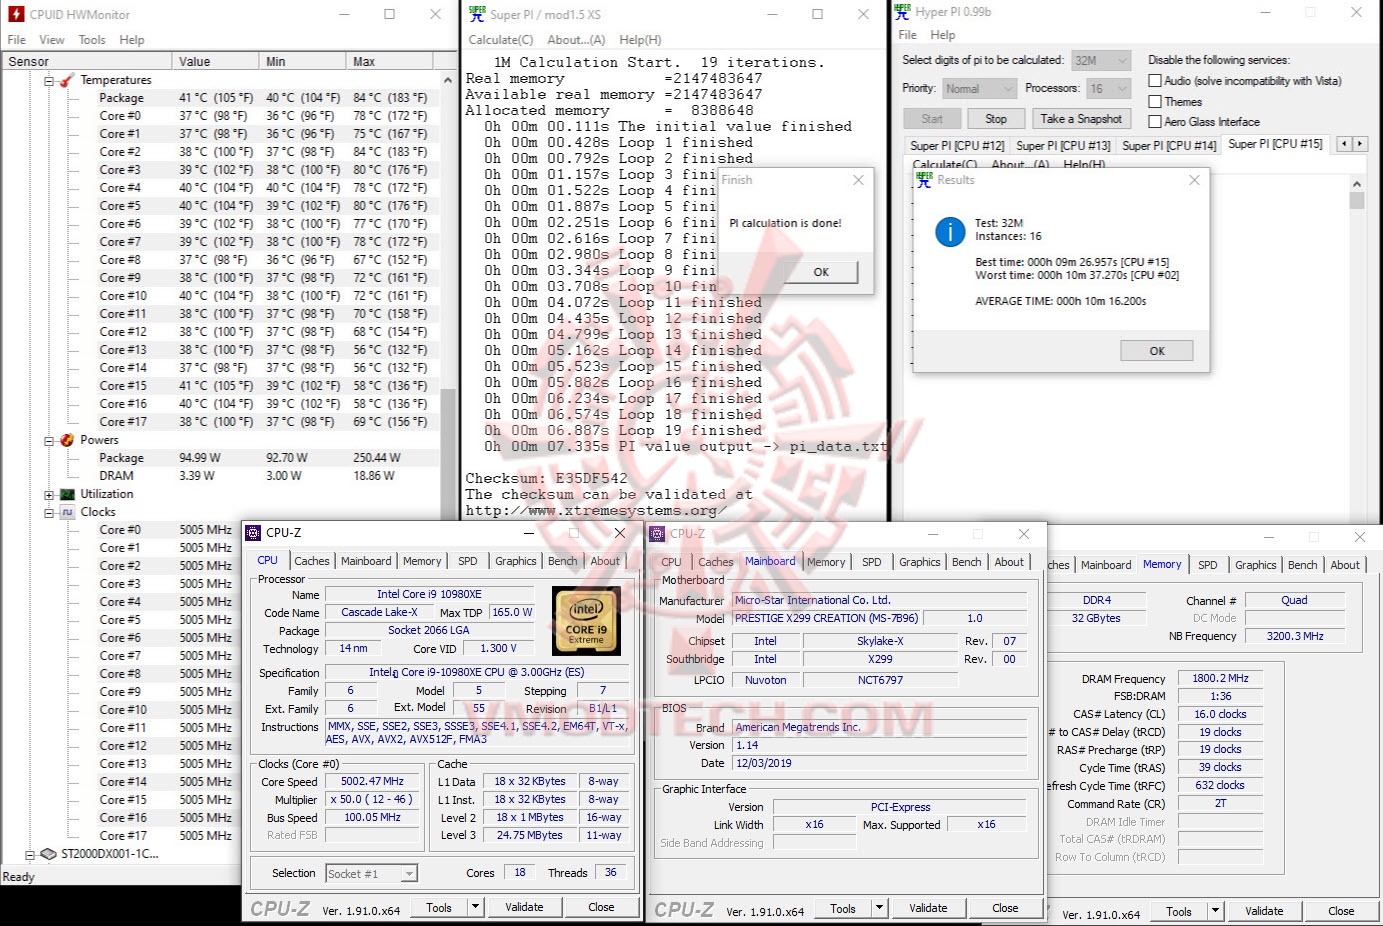Open the HWMonitor Tools menu
The width and height of the screenshot is (1383, 926).
(92, 40)
